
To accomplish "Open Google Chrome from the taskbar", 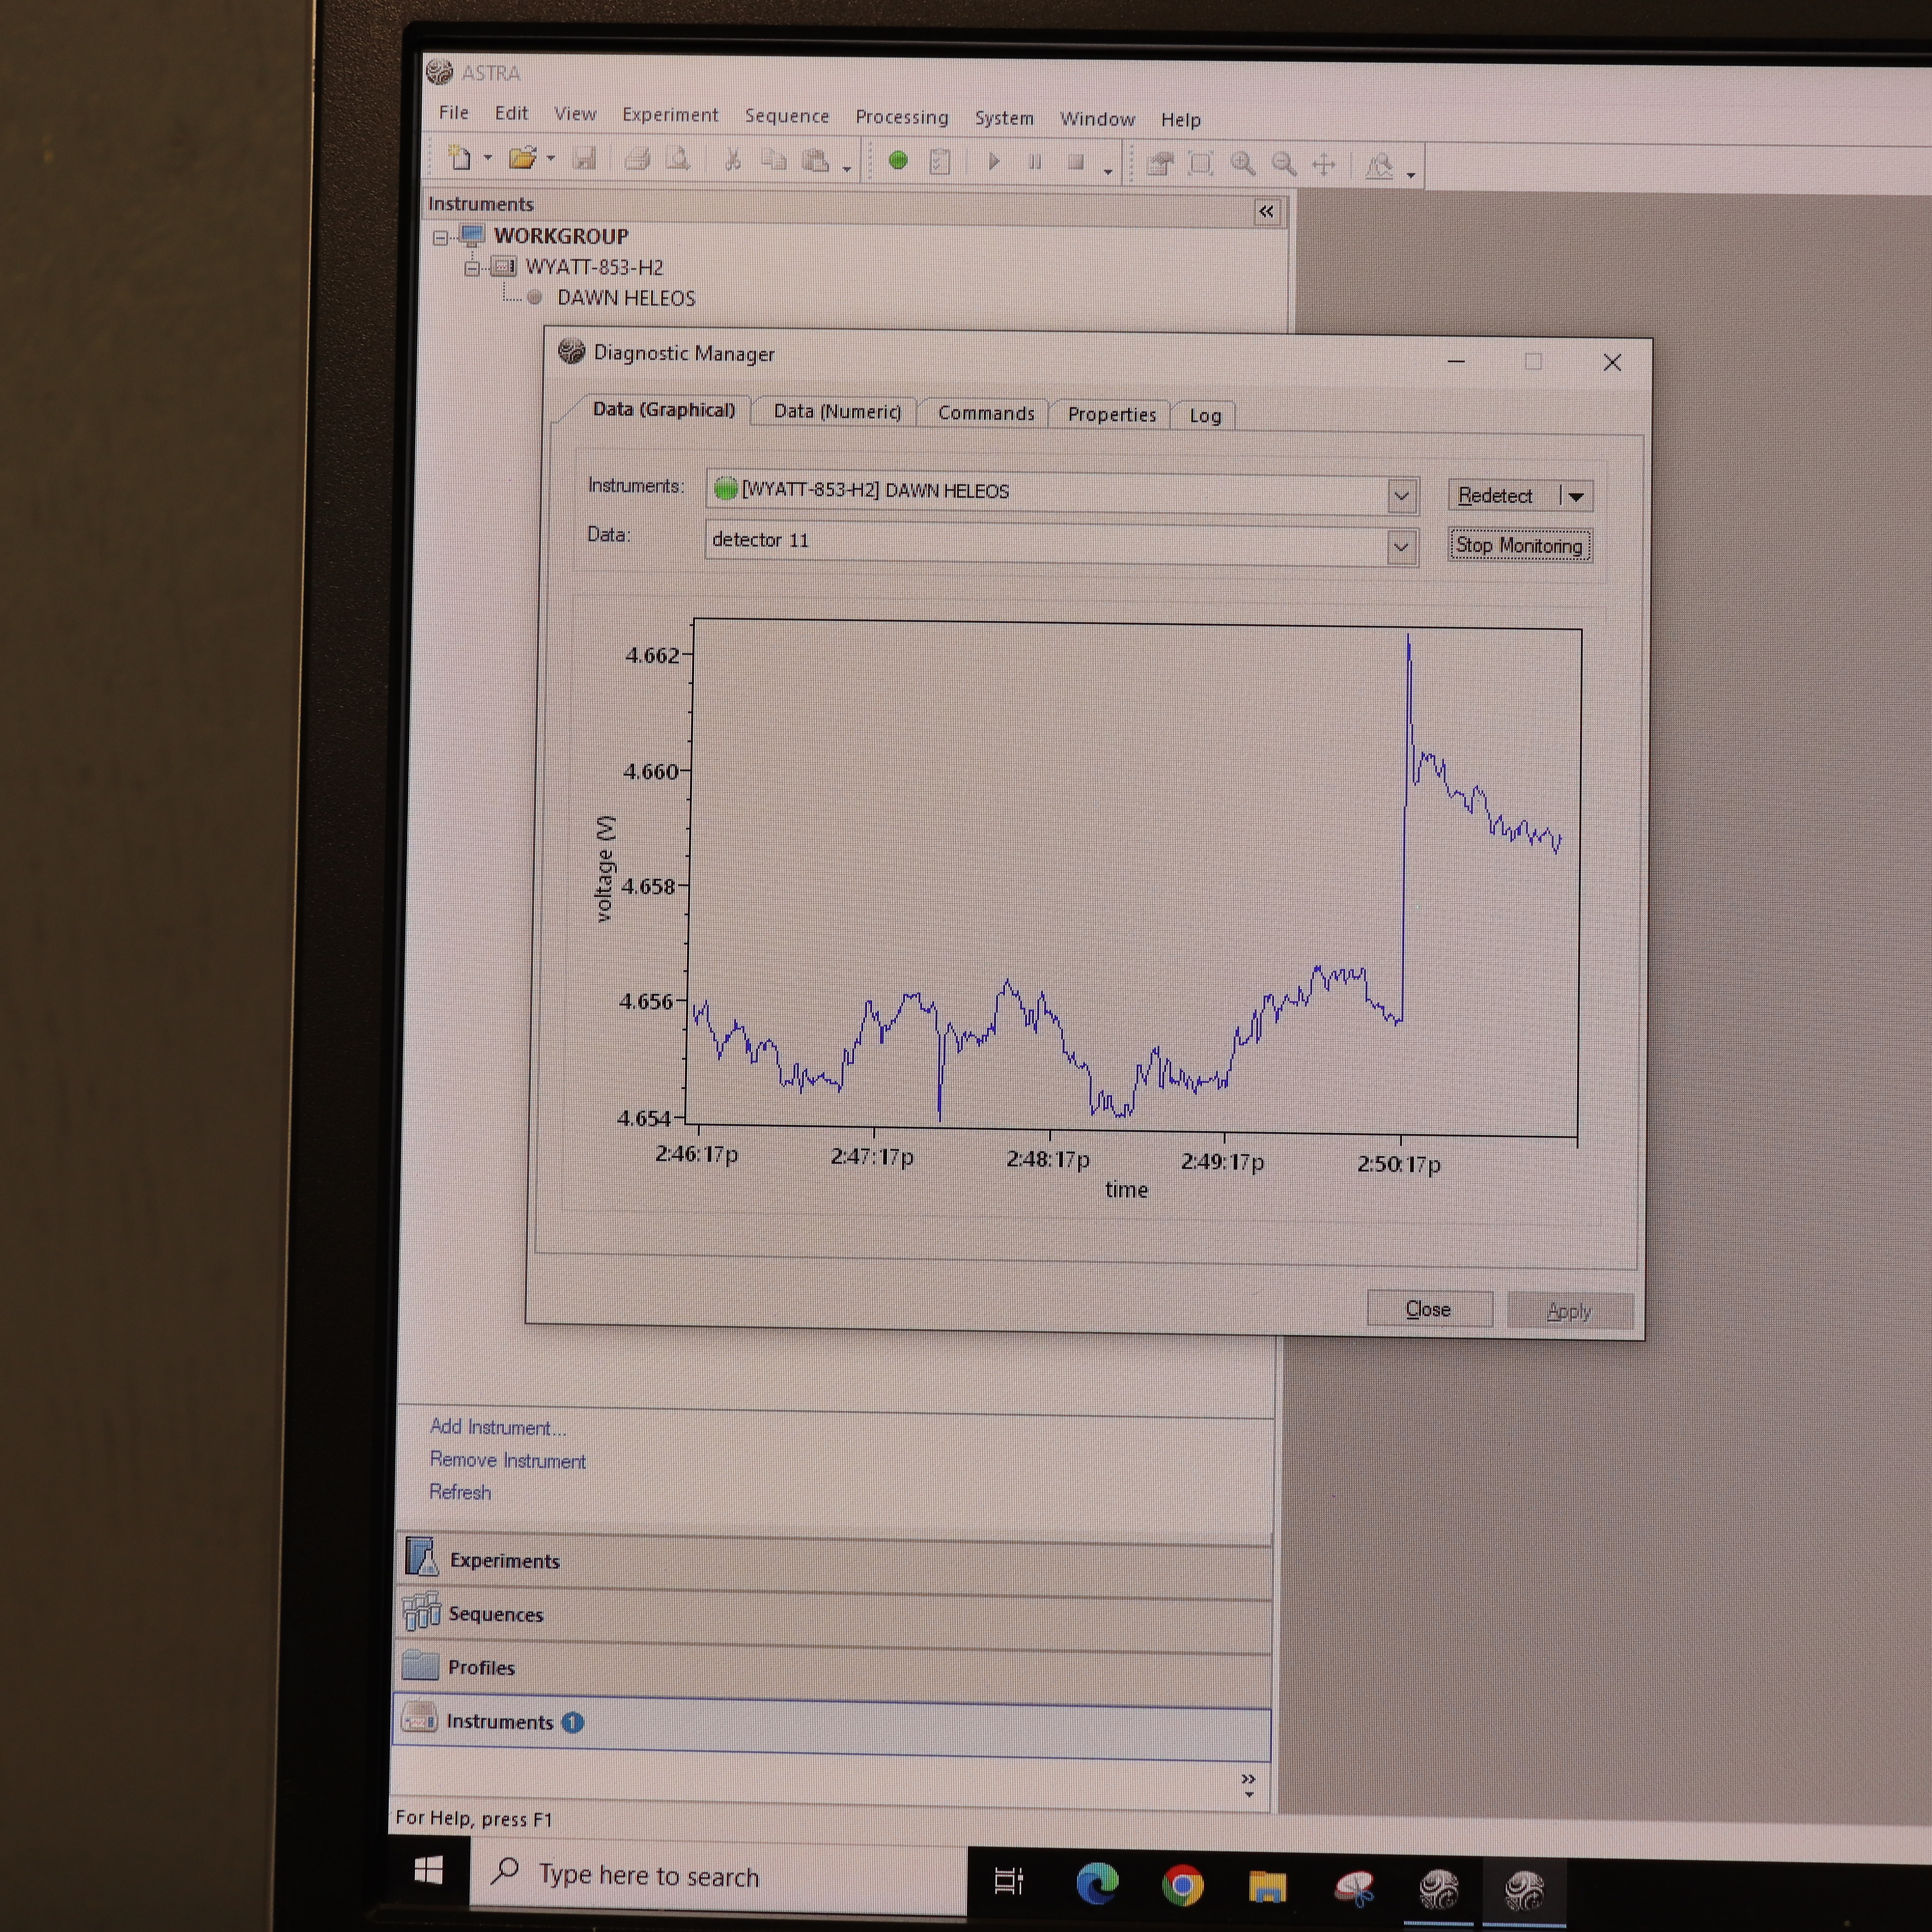I will point(1183,1886).
